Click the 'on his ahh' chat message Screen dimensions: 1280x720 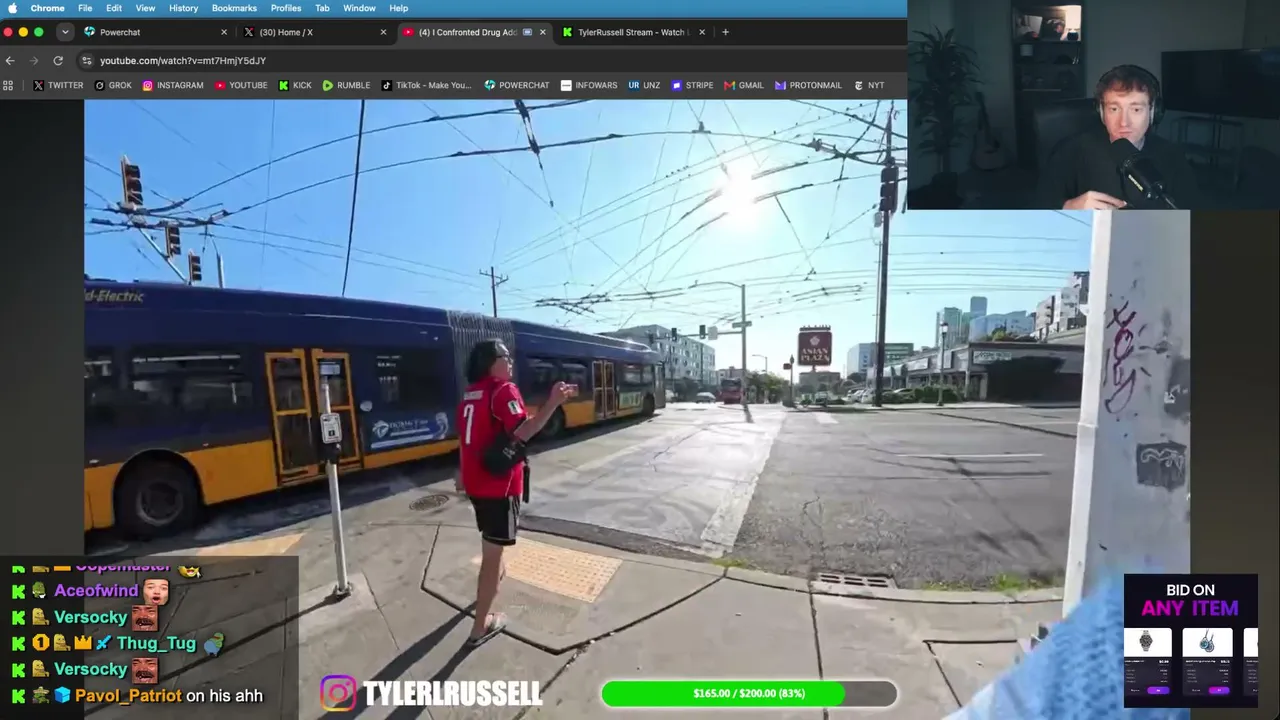pyautogui.click(x=225, y=695)
